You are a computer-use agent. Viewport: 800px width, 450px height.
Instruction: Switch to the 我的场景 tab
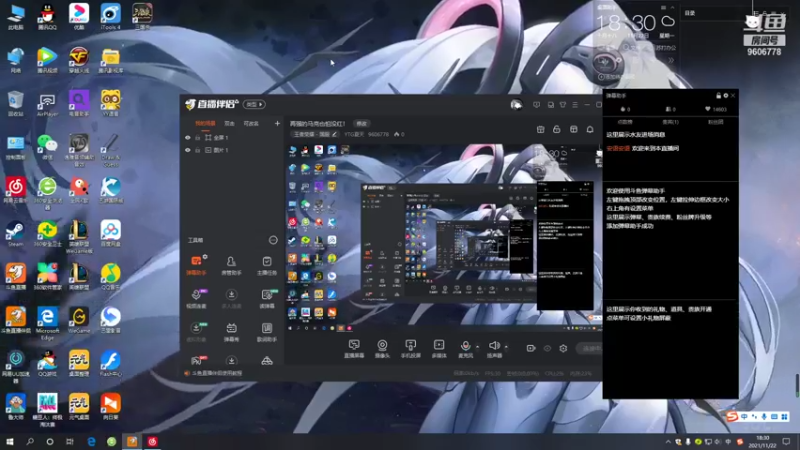pyautogui.click(x=205, y=123)
